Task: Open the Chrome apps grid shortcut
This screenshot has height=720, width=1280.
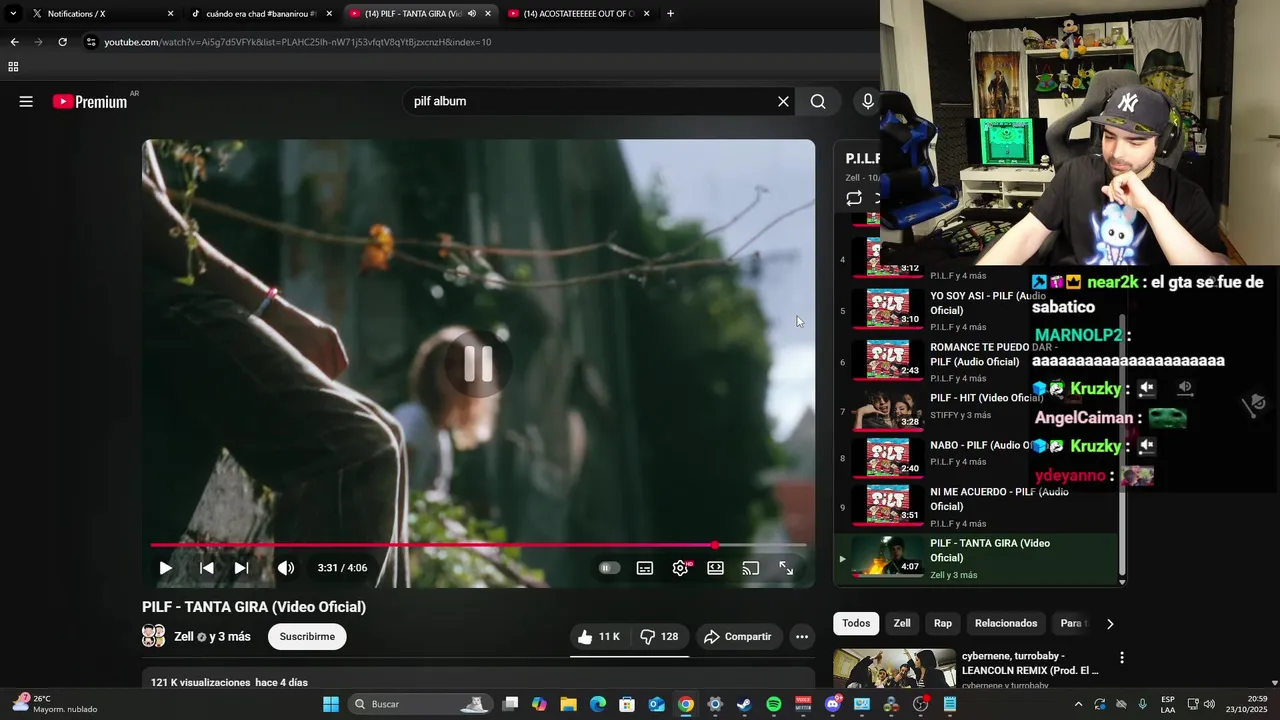Action: 13,67
